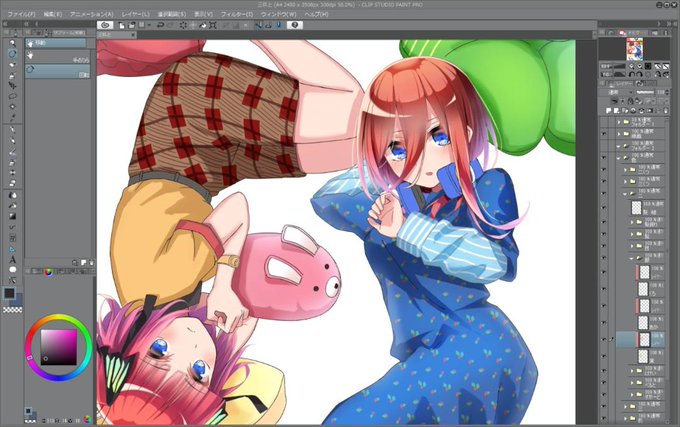Hide the 線画 folder with eye icon

pyautogui.click(x=604, y=134)
